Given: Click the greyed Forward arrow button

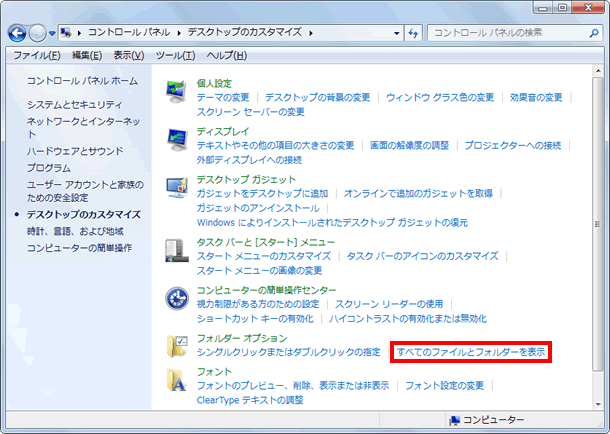Looking at the screenshot, I should click(37, 33).
